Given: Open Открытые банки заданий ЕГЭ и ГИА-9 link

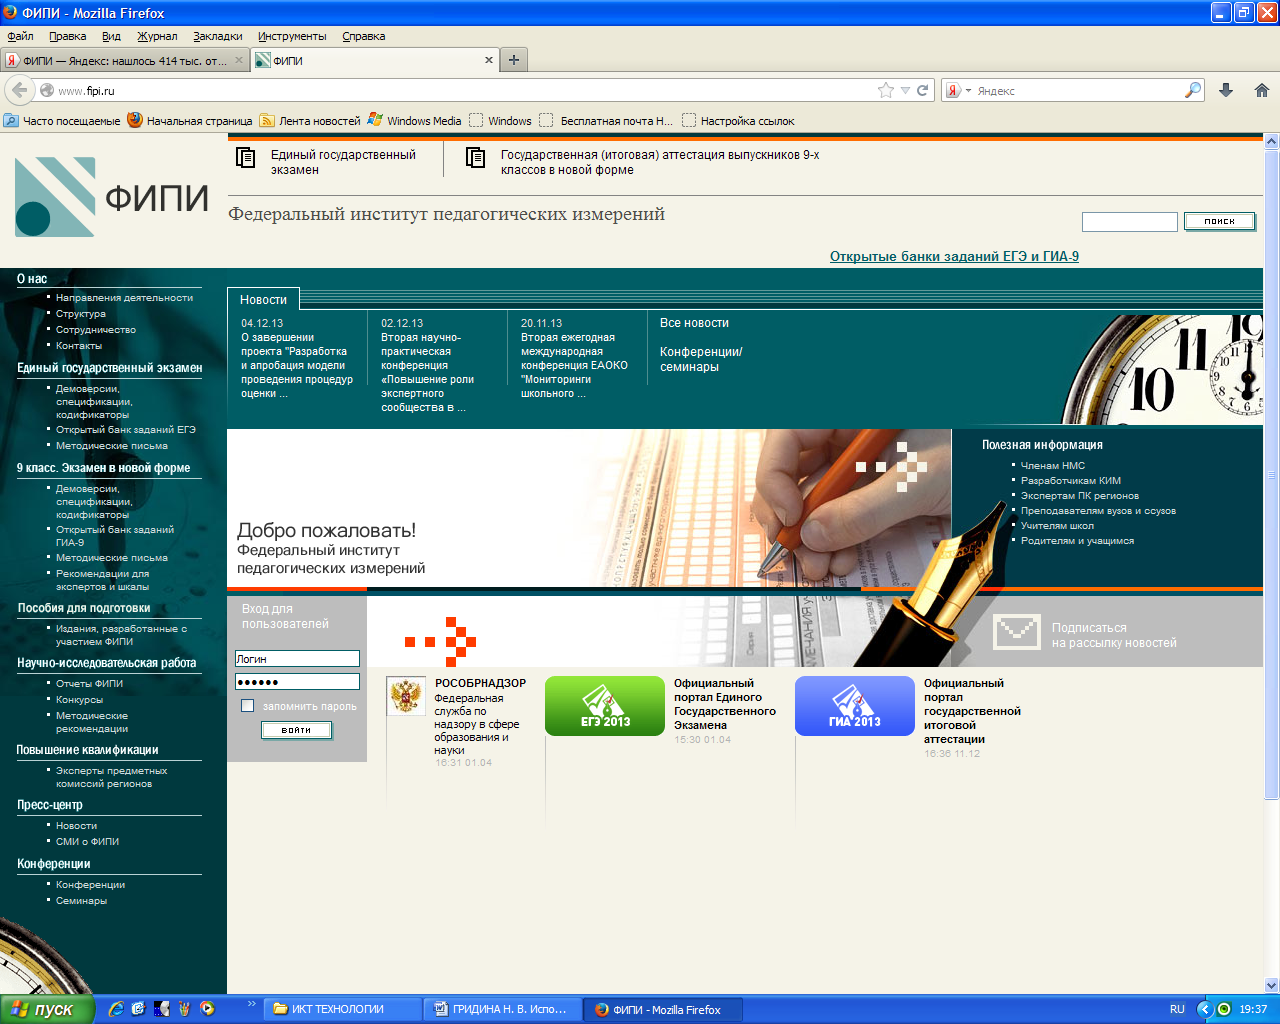Looking at the screenshot, I should point(954,256).
